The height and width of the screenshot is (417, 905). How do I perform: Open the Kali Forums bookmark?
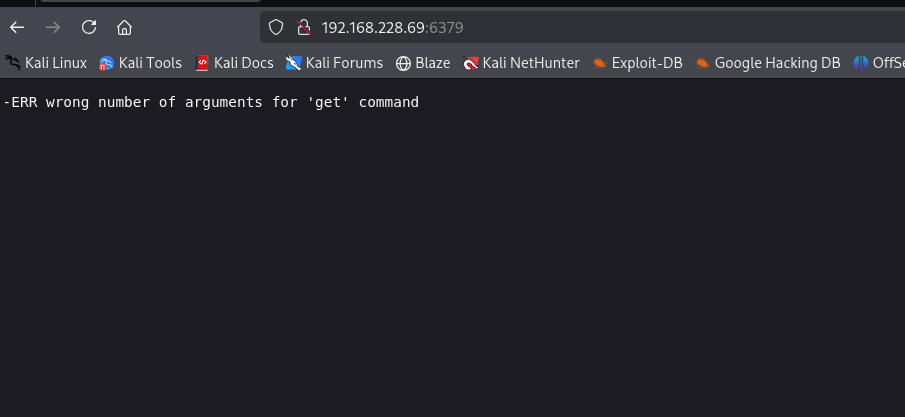(334, 63)
